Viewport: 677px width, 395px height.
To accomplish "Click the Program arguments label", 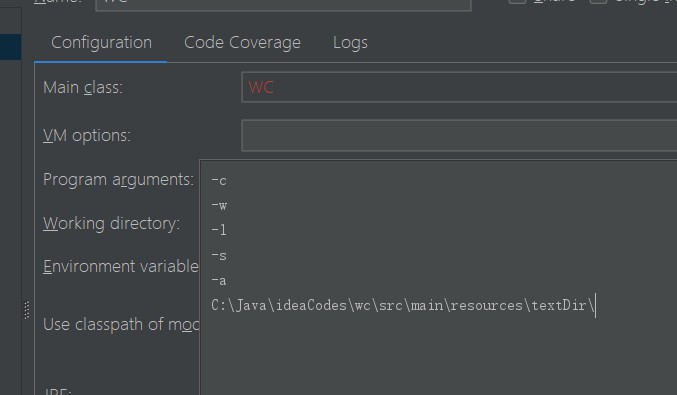I will pos(118,180).
